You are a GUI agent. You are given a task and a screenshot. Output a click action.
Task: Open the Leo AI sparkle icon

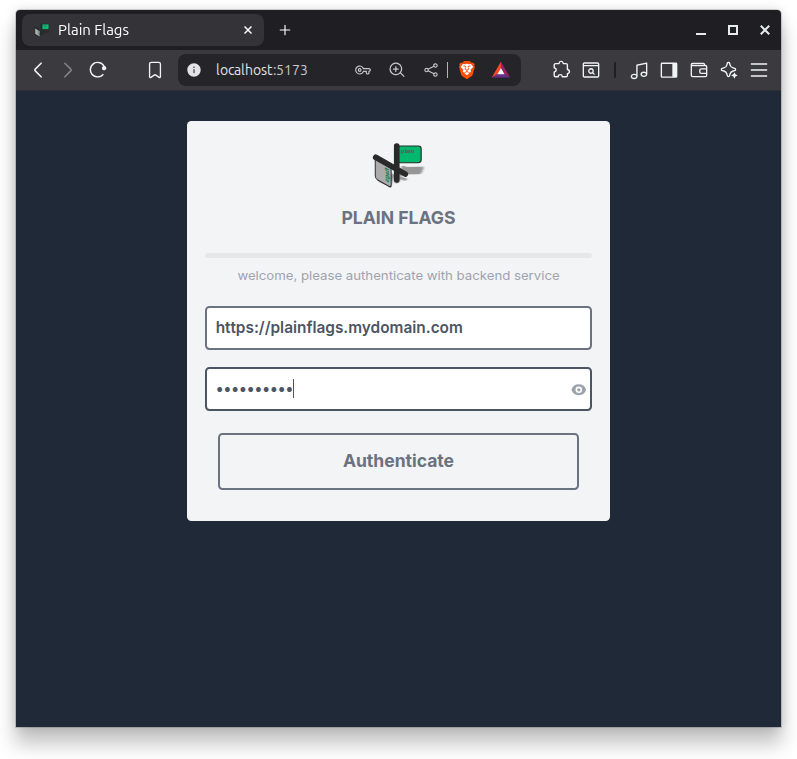pyautogui.click(x=729, y=70)
